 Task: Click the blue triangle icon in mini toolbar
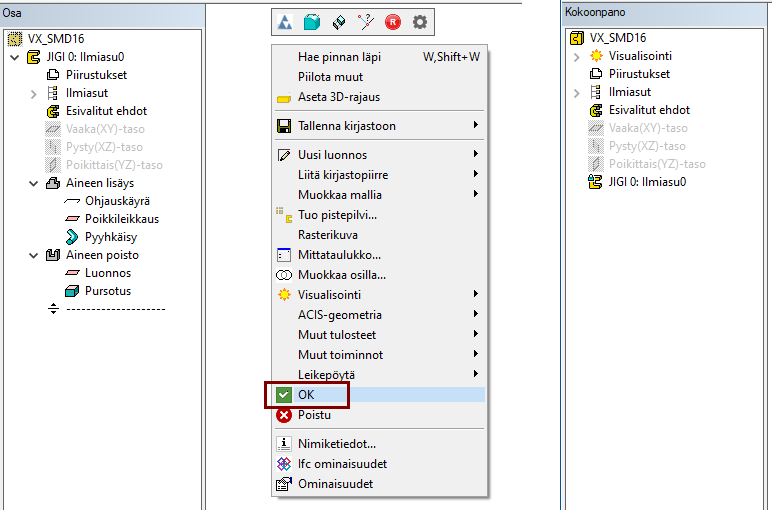285,22
